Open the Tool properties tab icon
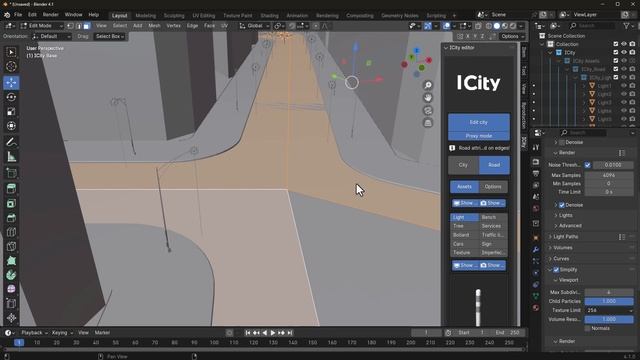 click(x=536, y=147)
